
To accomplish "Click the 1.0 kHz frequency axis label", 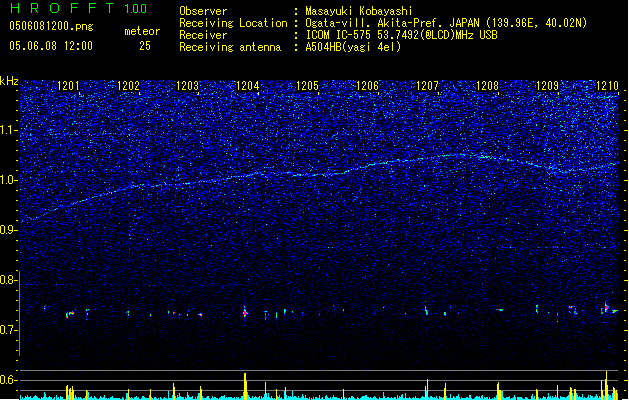I will click(8, 180).
